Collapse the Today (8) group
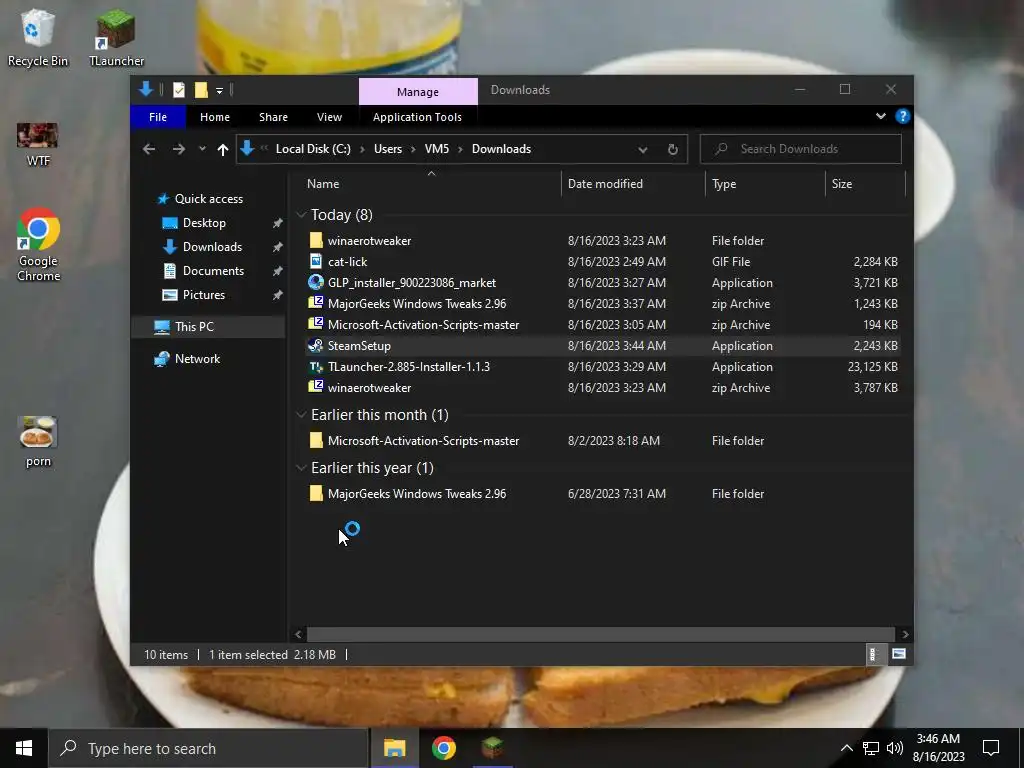 (x=301, y=215)
